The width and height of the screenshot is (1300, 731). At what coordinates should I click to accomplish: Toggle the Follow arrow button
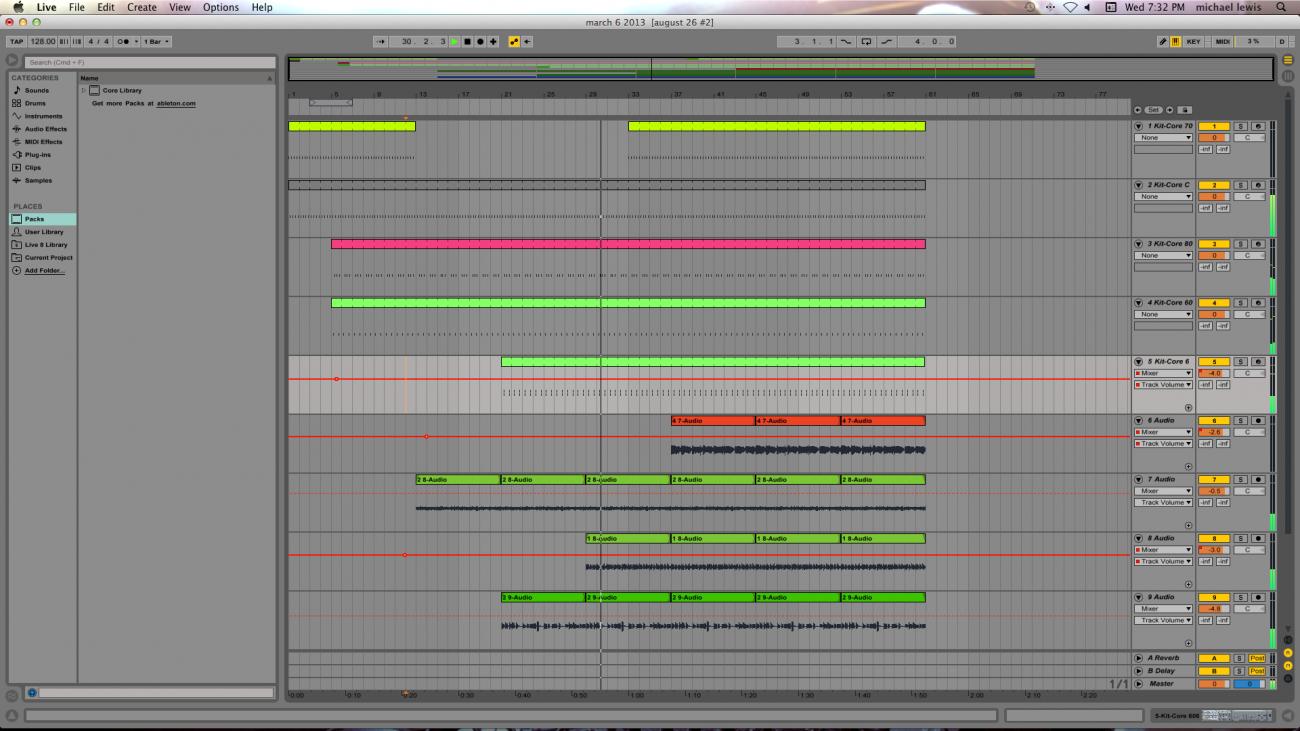tap(380, 42)
